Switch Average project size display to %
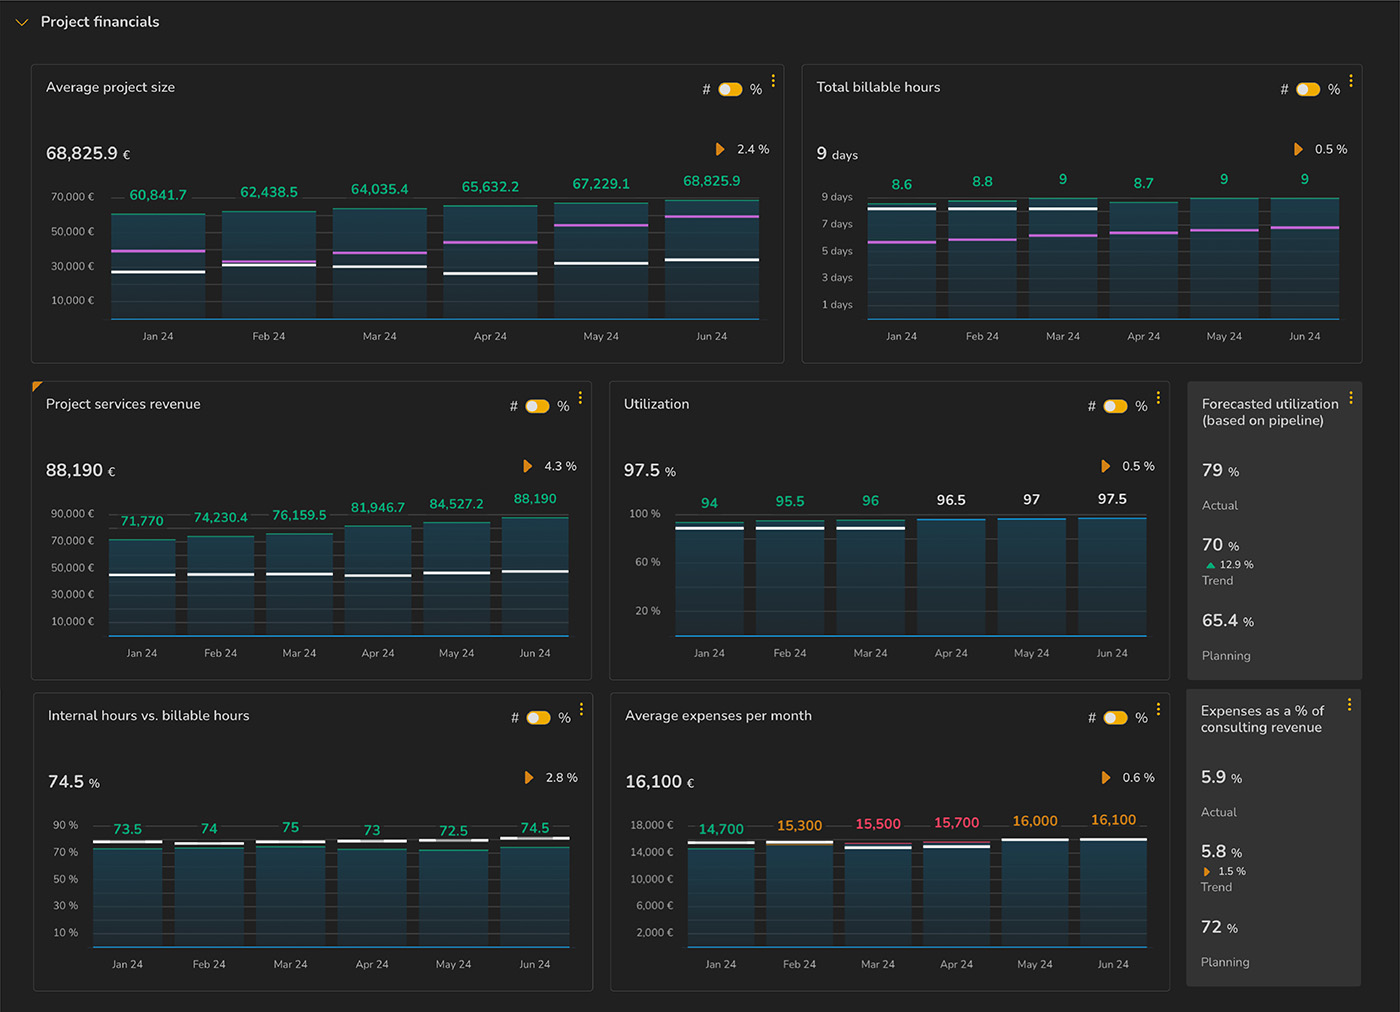 click(x=731, y=89)
